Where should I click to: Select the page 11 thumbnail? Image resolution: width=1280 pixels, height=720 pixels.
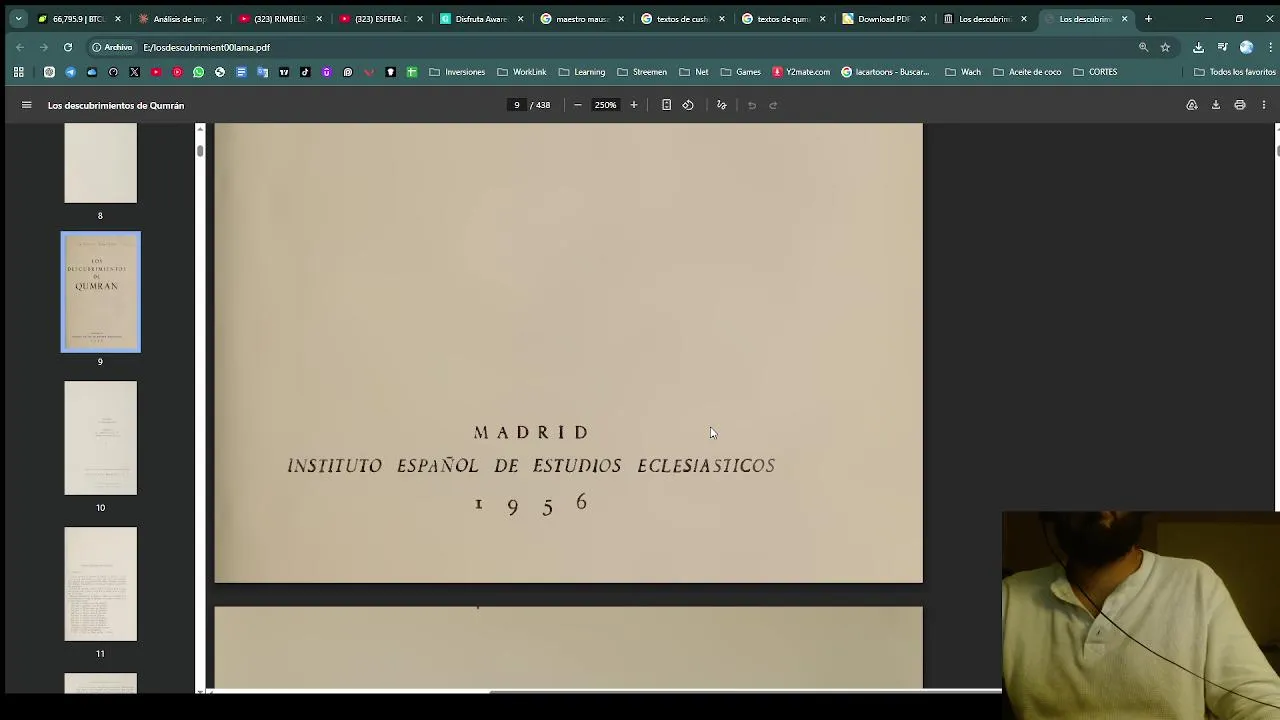click(x=100, y=584)
